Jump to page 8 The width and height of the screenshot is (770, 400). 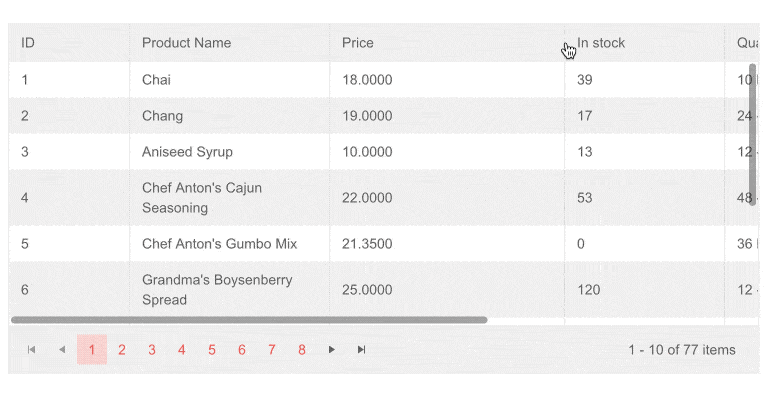tap(302, 350)
